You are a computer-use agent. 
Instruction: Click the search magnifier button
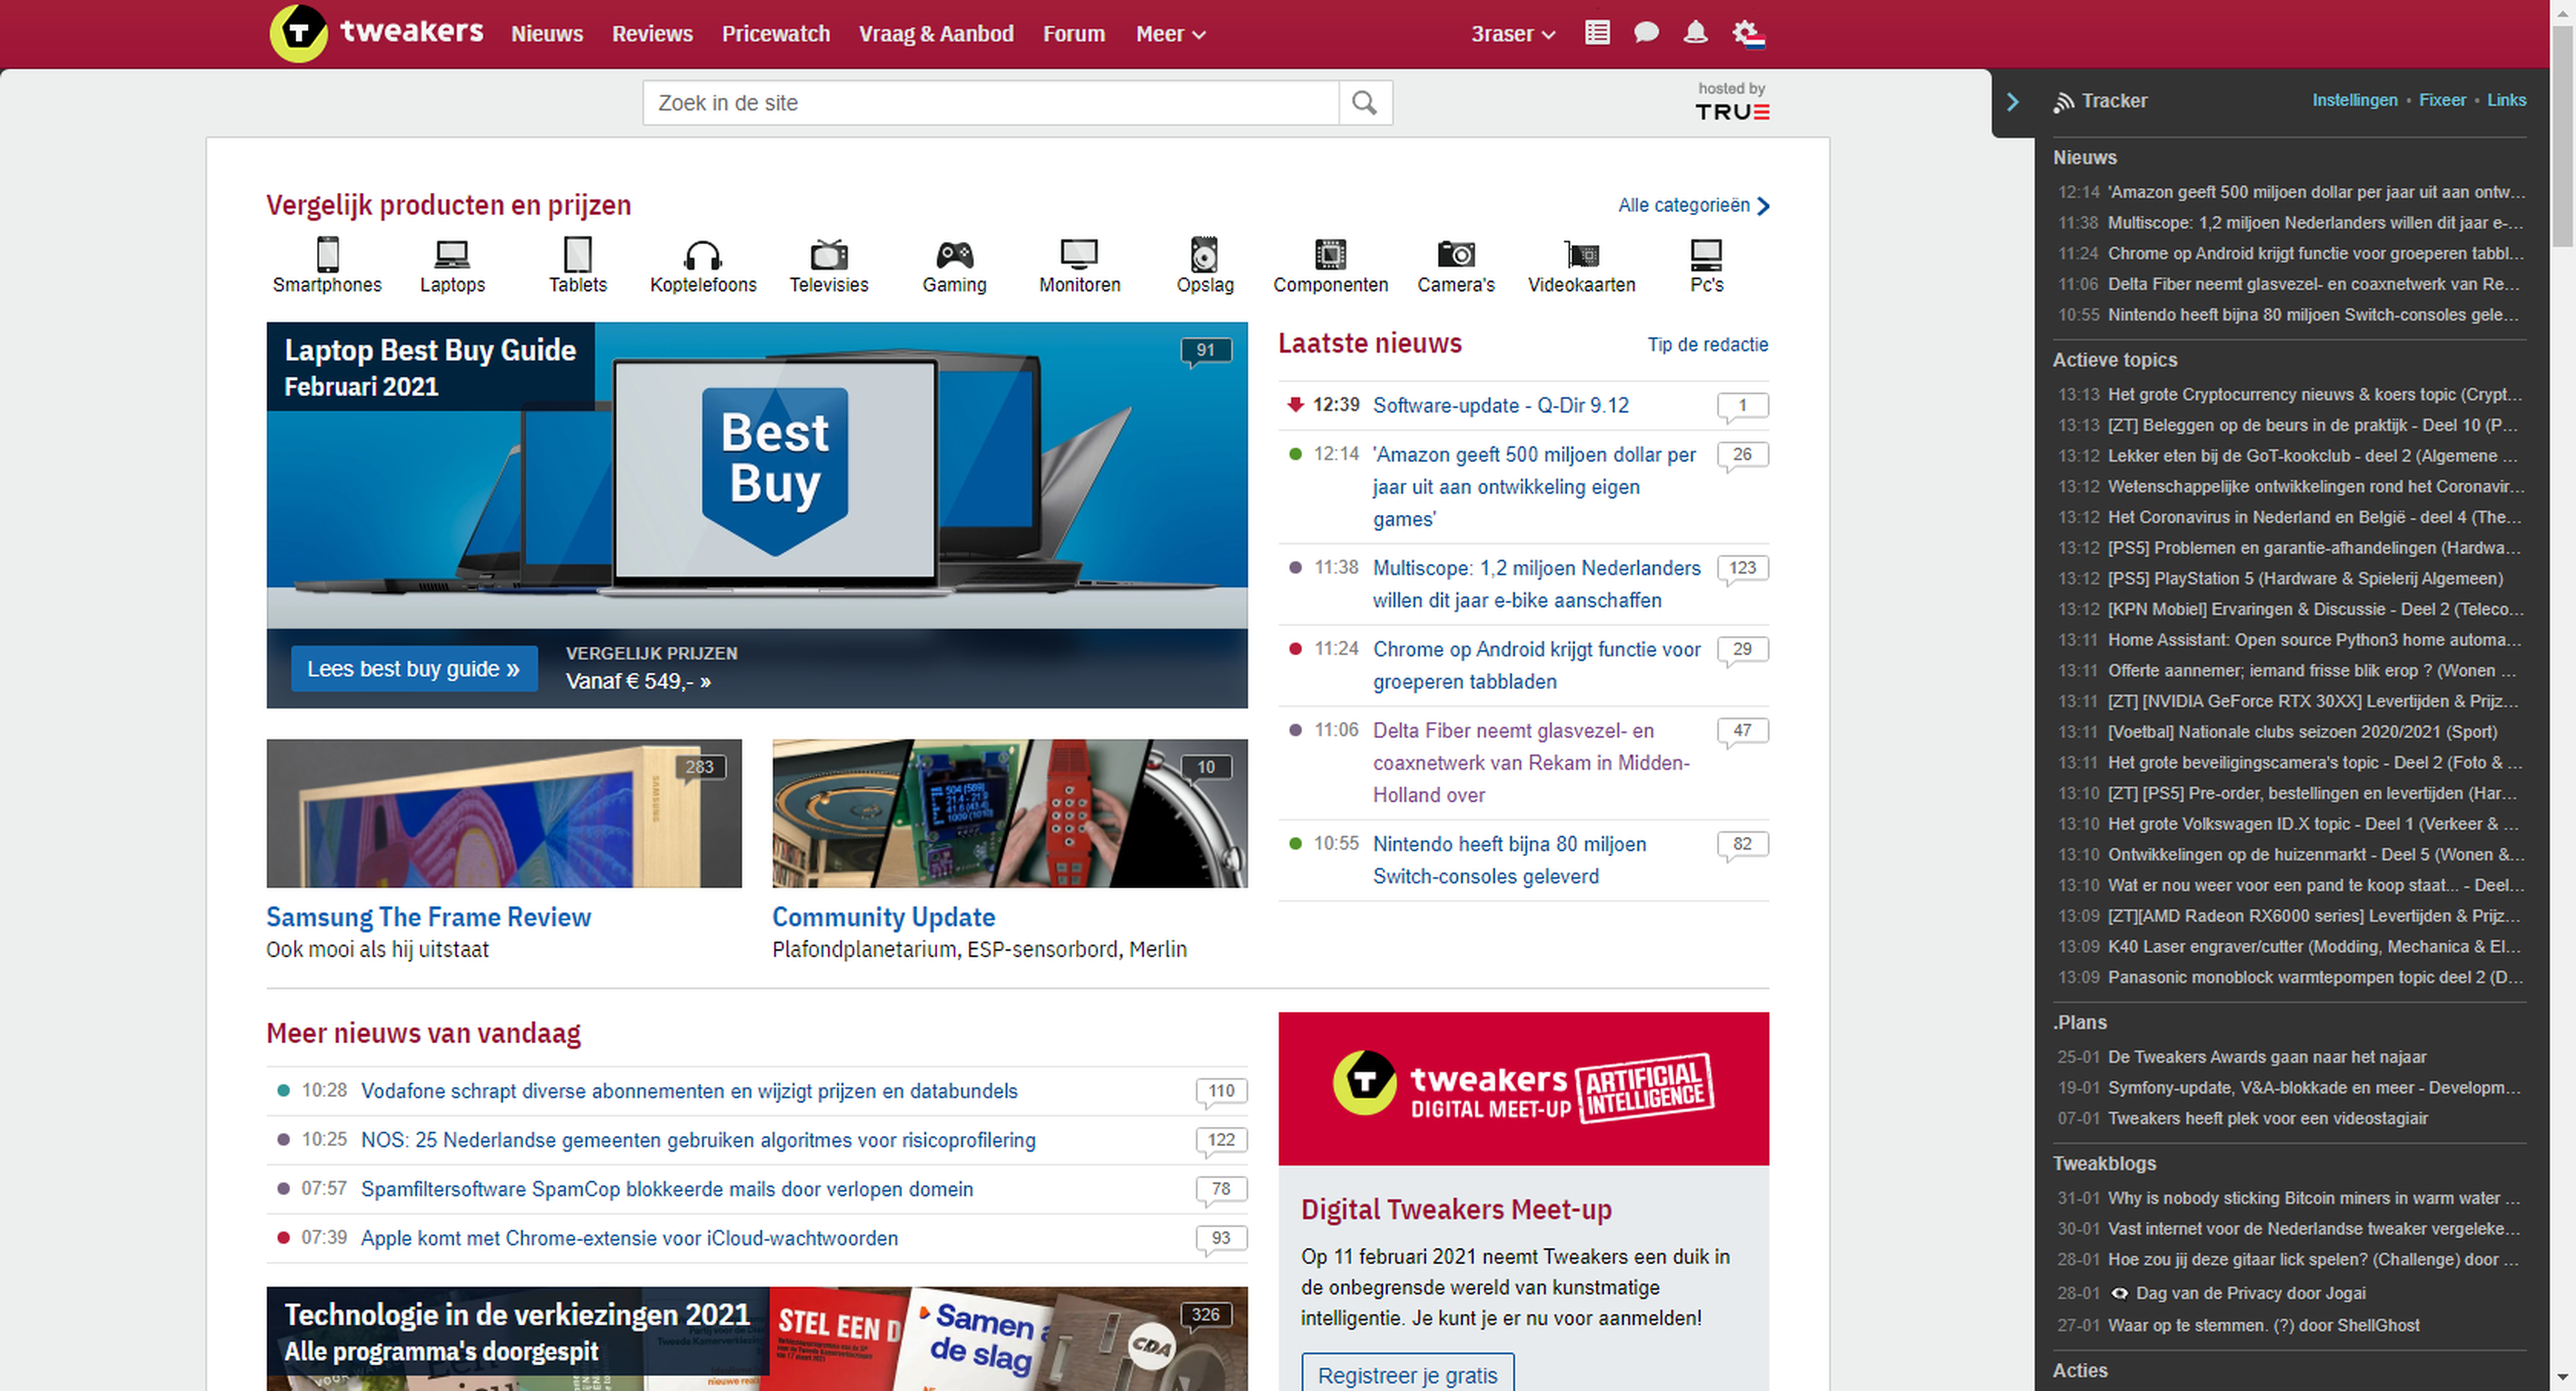[1365, 103]
